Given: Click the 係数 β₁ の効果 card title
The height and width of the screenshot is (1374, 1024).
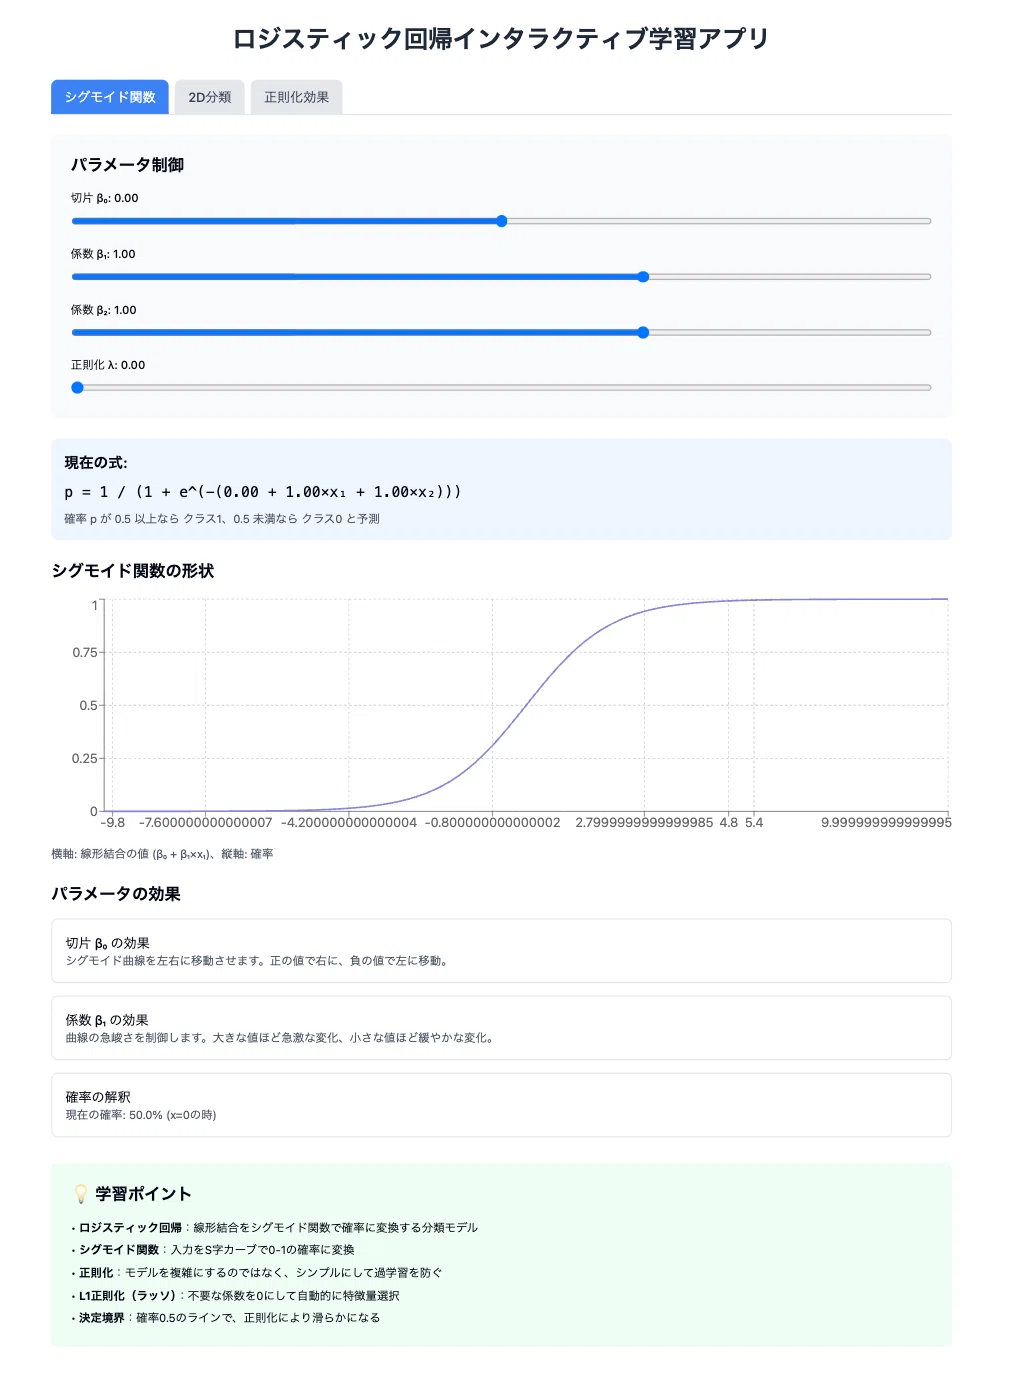Looking at the screenshot, I should coord(107,1020).
